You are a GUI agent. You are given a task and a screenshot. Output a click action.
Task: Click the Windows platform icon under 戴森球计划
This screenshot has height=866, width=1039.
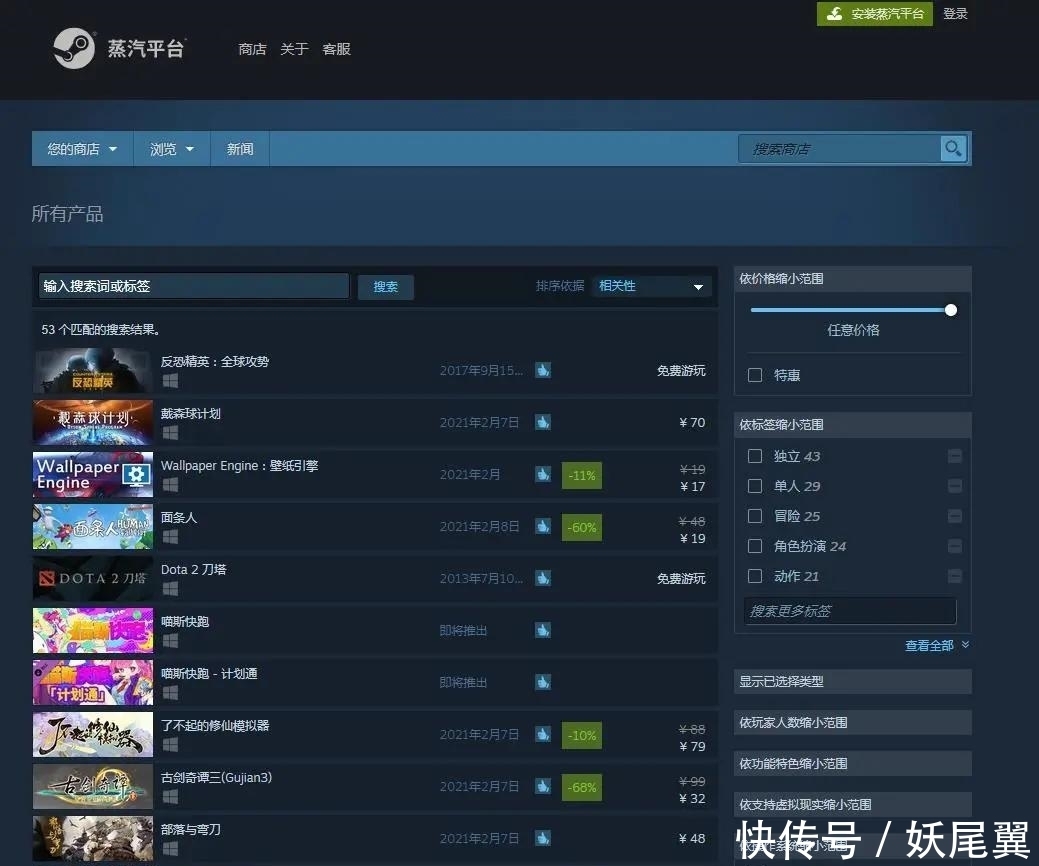[170, 434]
